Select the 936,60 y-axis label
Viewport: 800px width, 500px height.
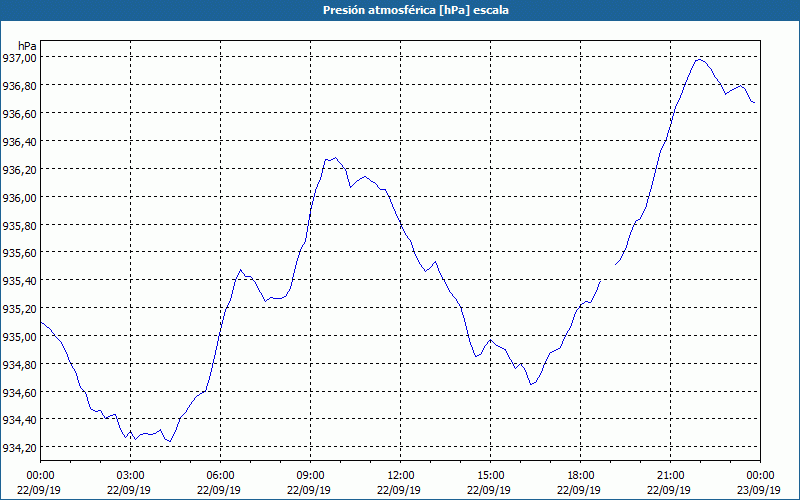click(x=20, y=113)
